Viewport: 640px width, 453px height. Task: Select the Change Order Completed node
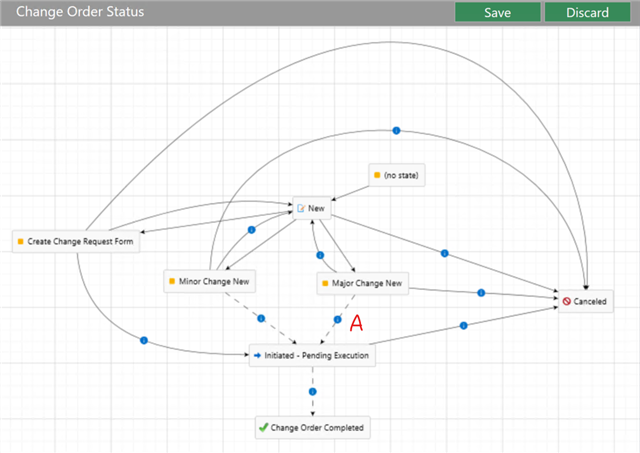click(312, 427)
